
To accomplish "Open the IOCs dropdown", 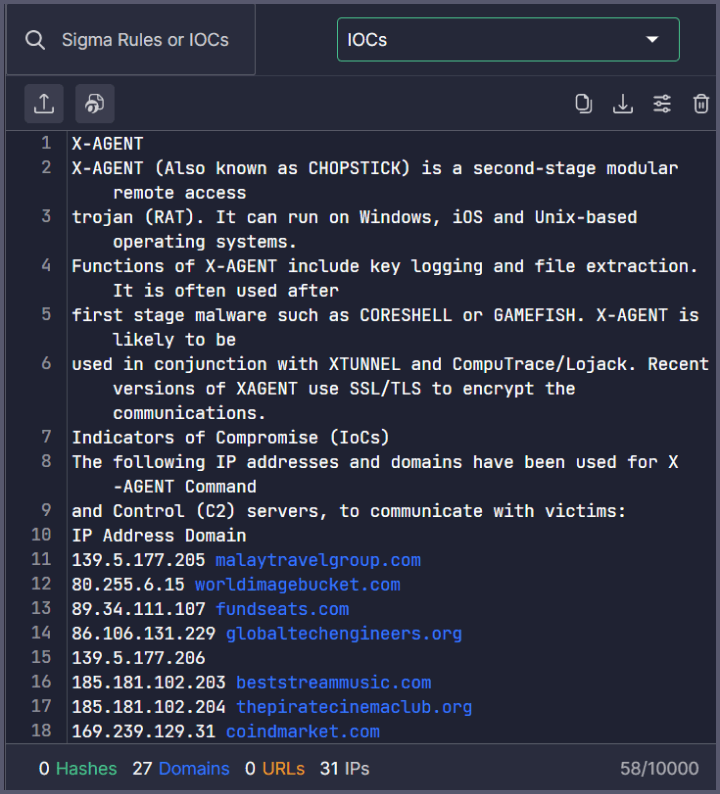I will [x=507, y=40].
